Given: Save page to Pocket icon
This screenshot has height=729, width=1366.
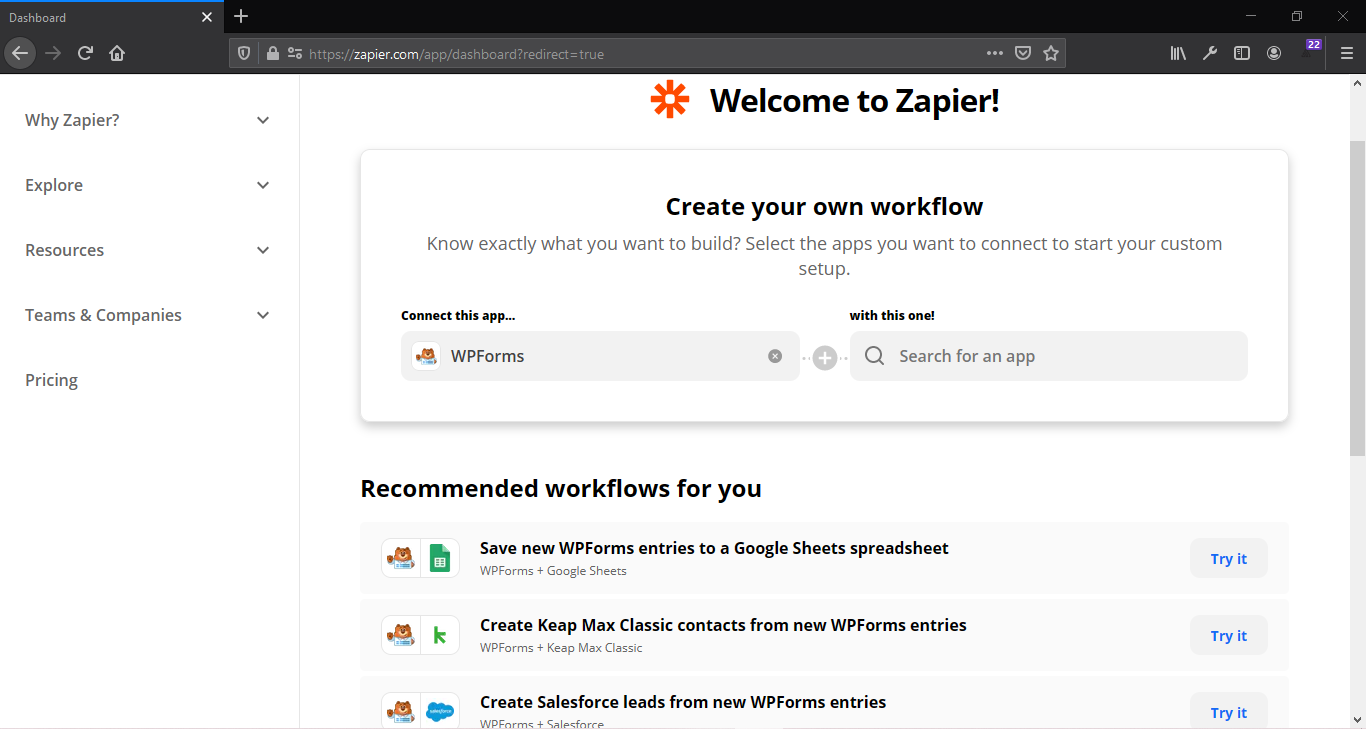Looking at the screenshot, I should pyautogui.click(x=1023, y=54).
